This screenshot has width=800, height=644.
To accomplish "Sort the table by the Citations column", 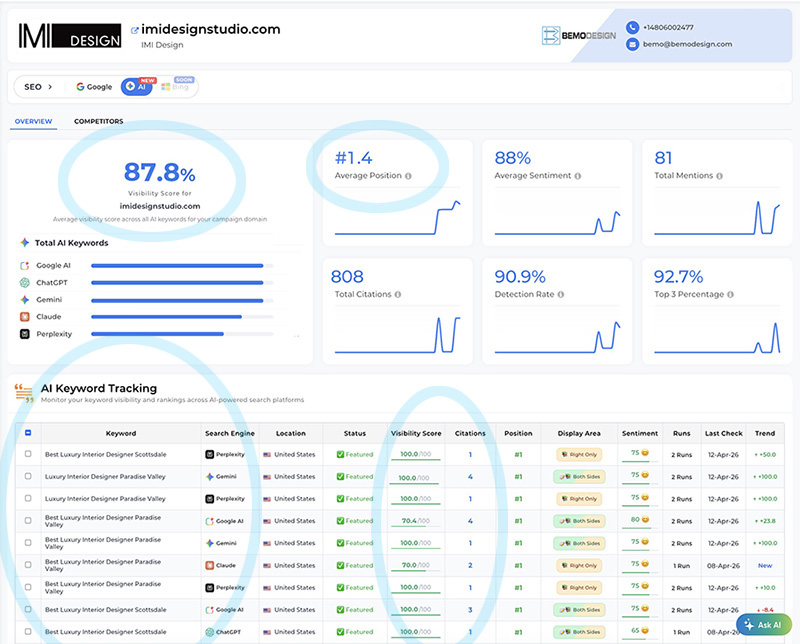I will click(470, 433).
